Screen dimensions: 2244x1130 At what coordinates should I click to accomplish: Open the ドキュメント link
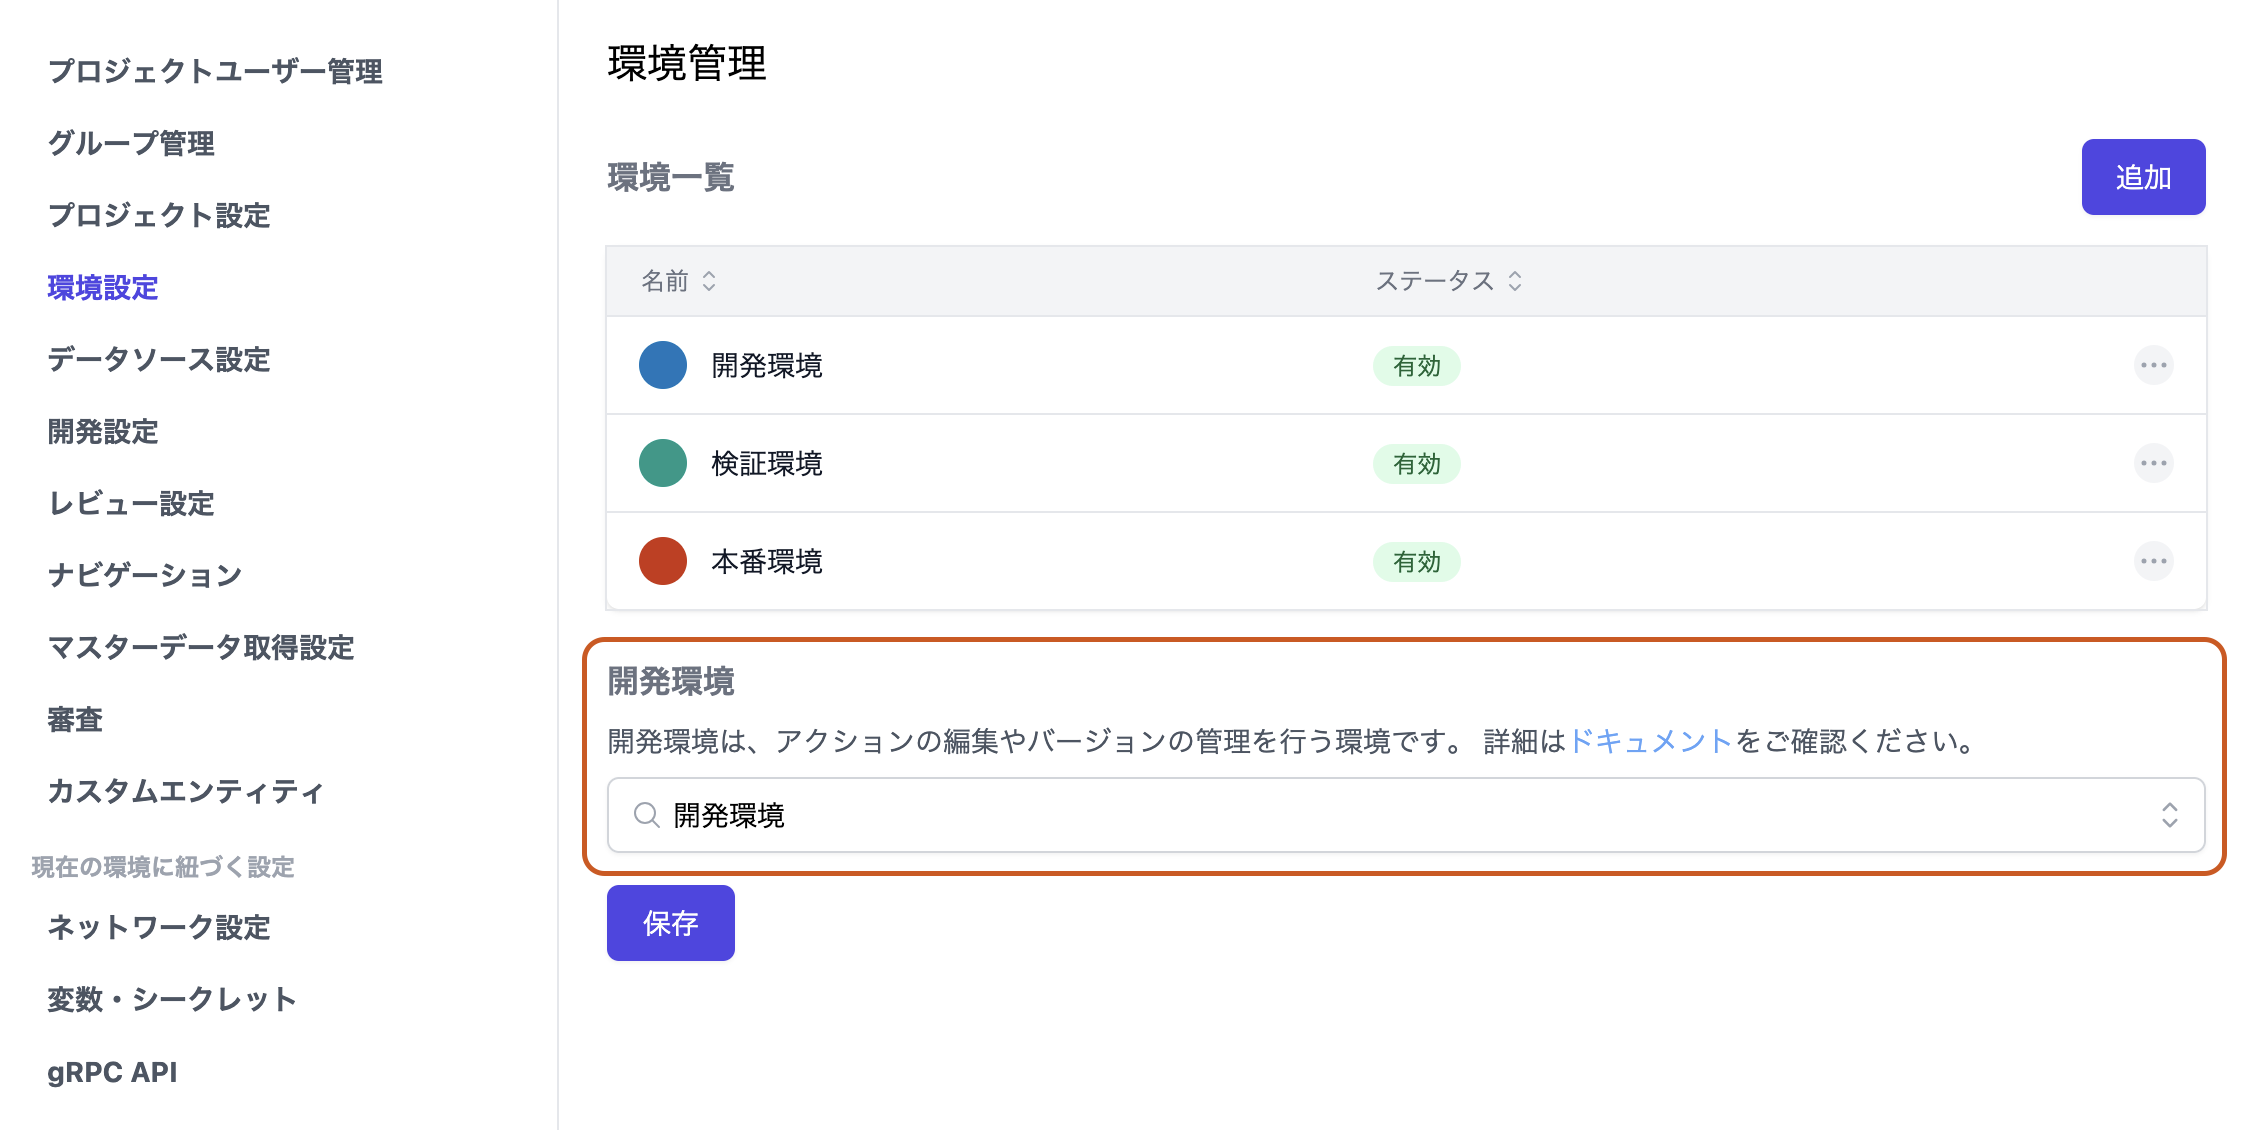(x=1650, y=741)
